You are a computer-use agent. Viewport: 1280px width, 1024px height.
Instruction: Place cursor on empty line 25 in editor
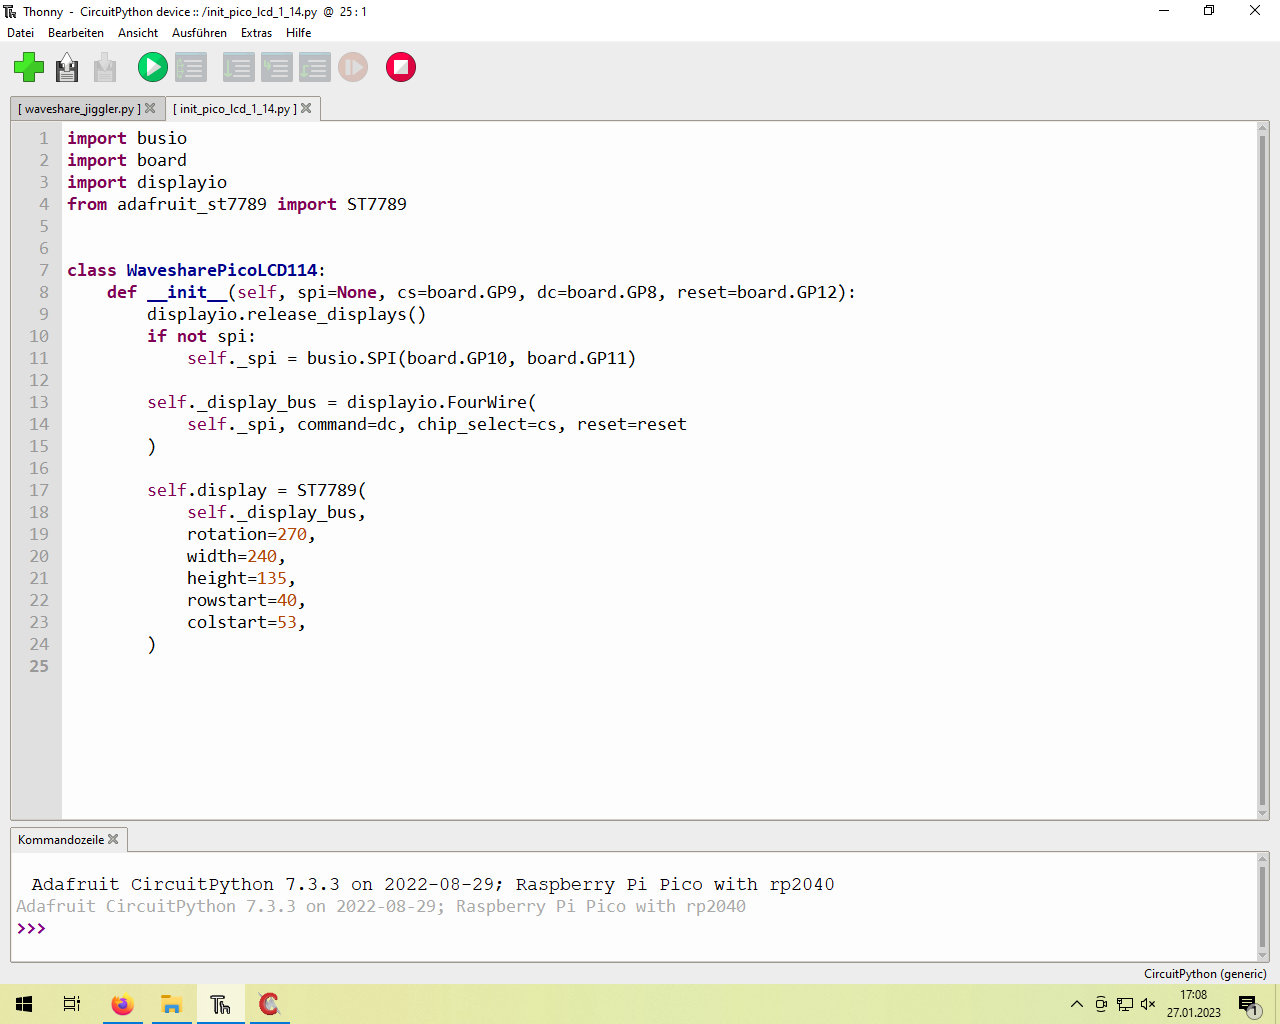click(x=658, y=666)
